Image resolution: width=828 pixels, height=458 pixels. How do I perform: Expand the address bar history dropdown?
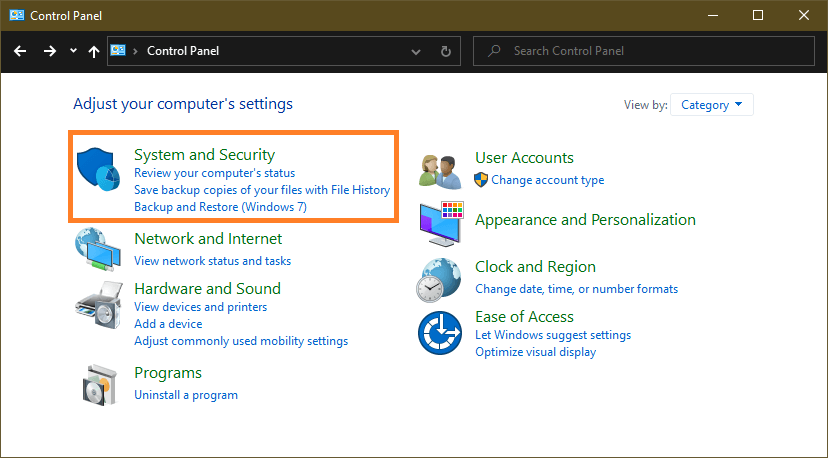416,51
